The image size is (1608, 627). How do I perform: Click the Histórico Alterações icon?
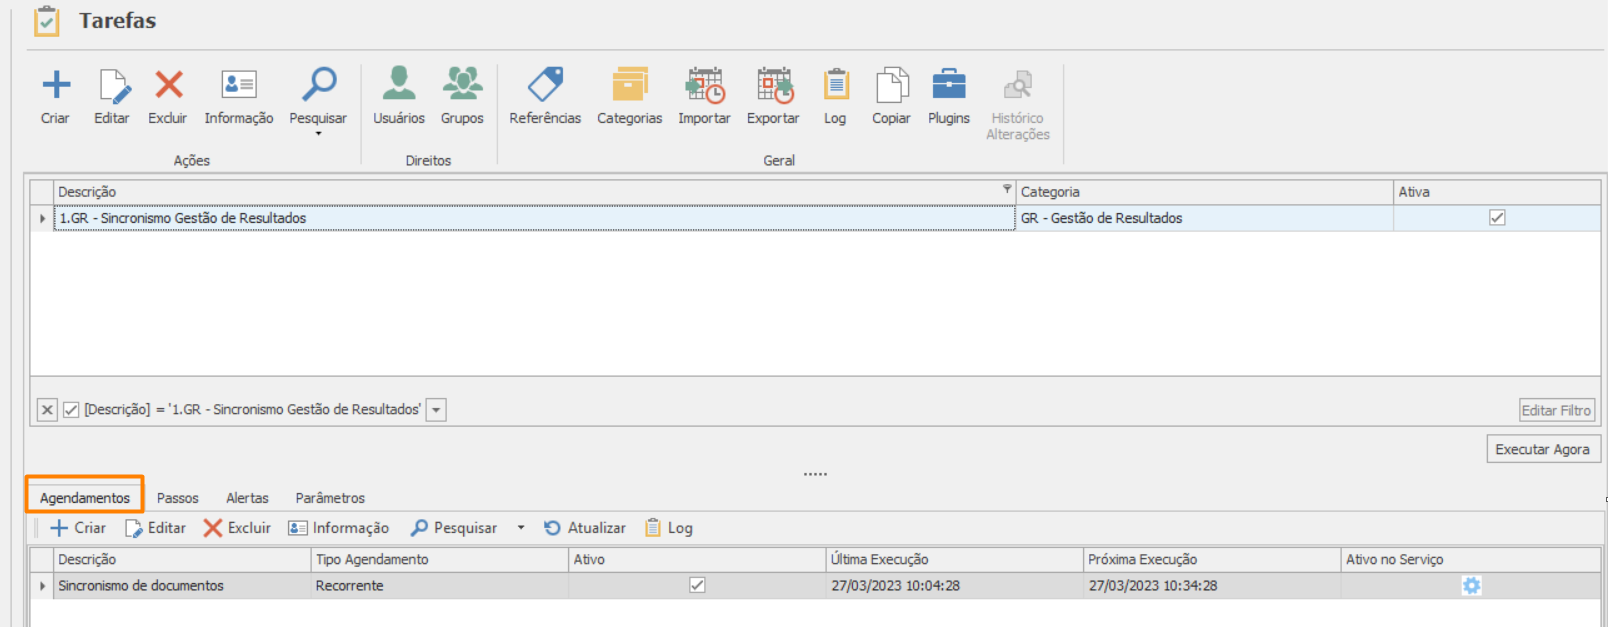pos(1018,85)
